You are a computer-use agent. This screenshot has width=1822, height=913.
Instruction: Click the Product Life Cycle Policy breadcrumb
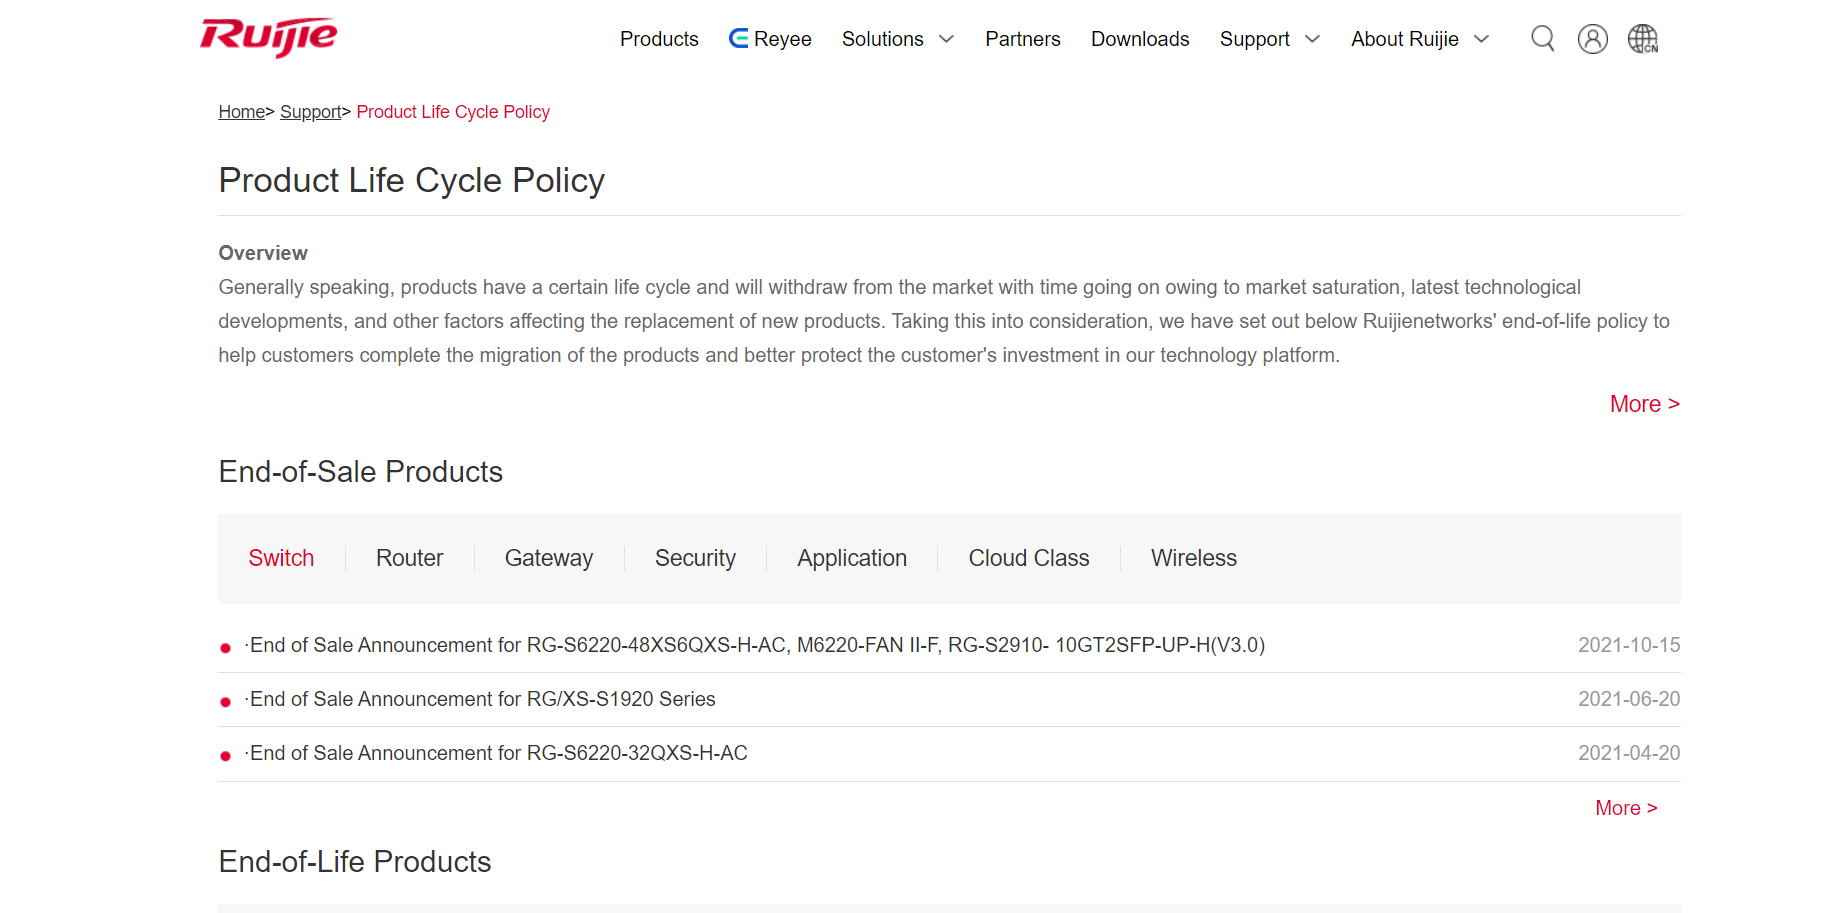pyautogui.click(x=453, y=112)
